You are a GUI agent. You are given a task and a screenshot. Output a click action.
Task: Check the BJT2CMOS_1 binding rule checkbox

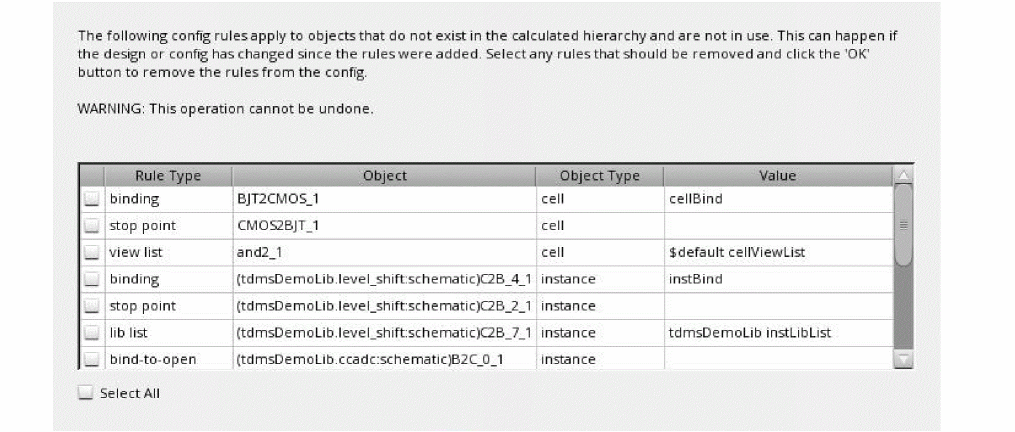point(92,199)
